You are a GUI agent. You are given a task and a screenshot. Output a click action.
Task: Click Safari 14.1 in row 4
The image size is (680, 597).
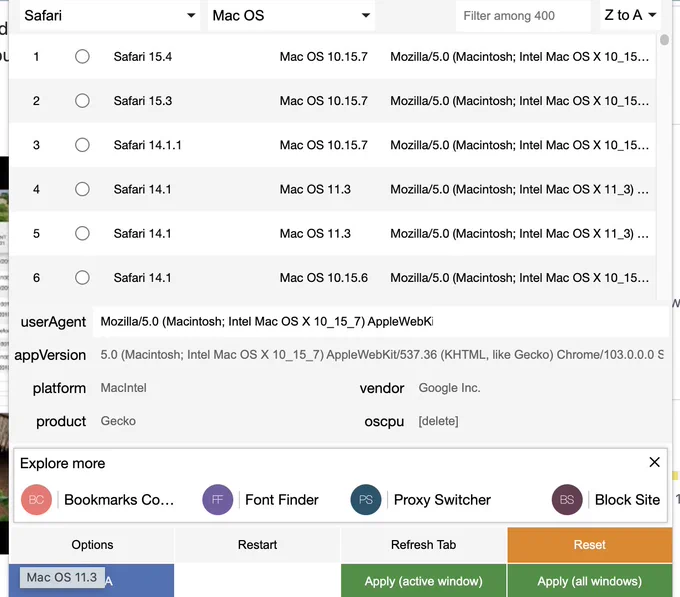coord(142,189)
